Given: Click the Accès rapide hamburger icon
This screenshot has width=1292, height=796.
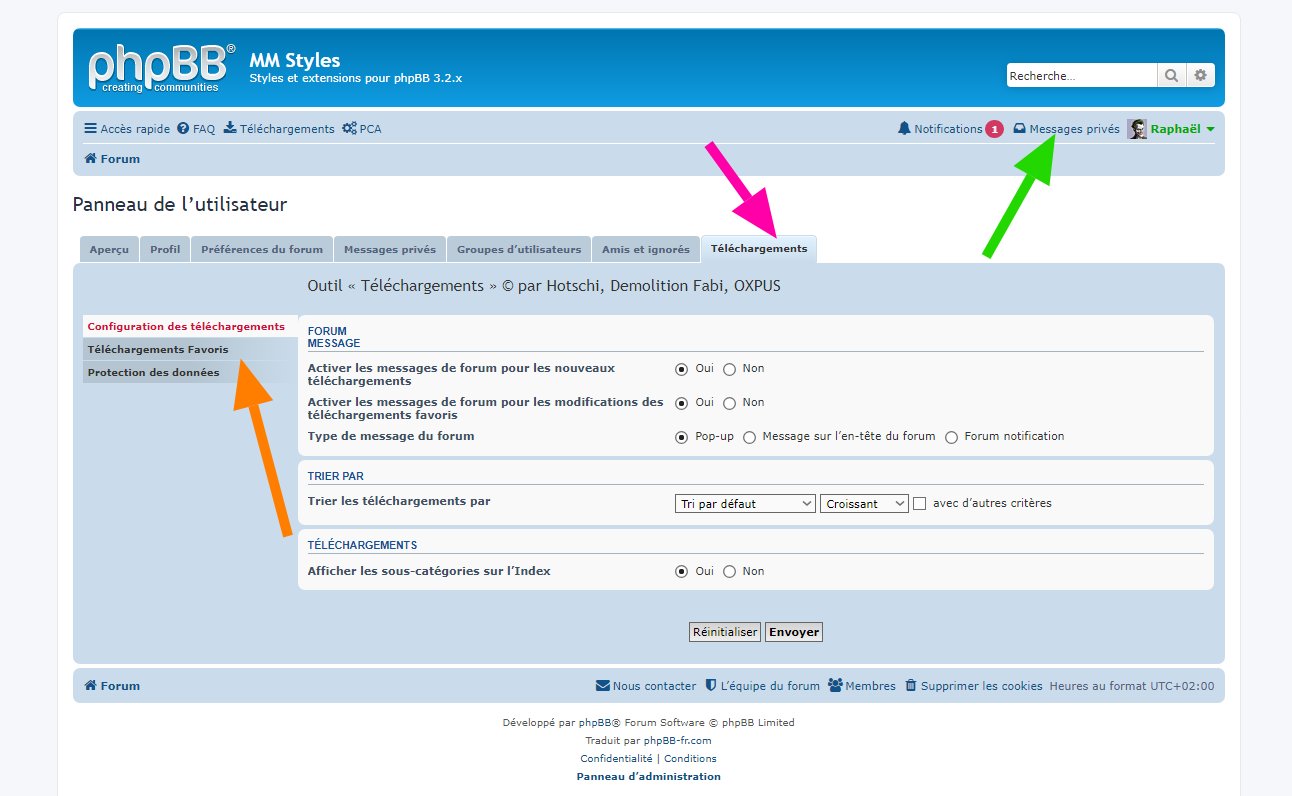Looking at the screenshot, I should coord(91,129).
